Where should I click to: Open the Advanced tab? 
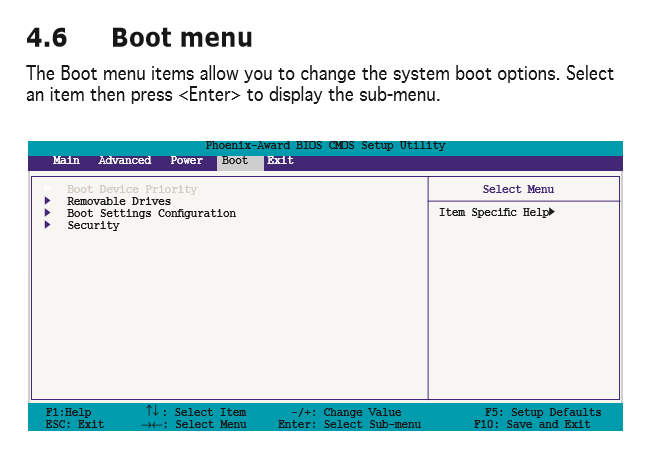(125, 160)
